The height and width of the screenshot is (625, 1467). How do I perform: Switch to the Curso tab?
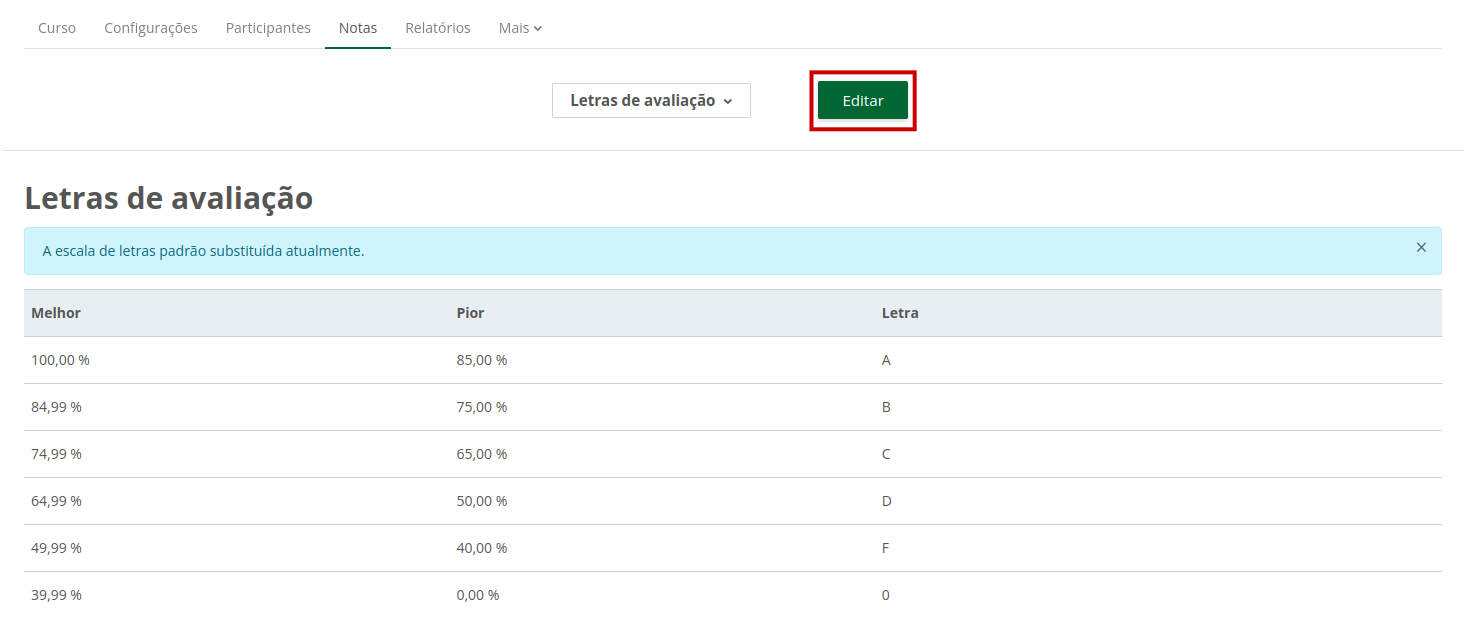(x=57, y=28)
